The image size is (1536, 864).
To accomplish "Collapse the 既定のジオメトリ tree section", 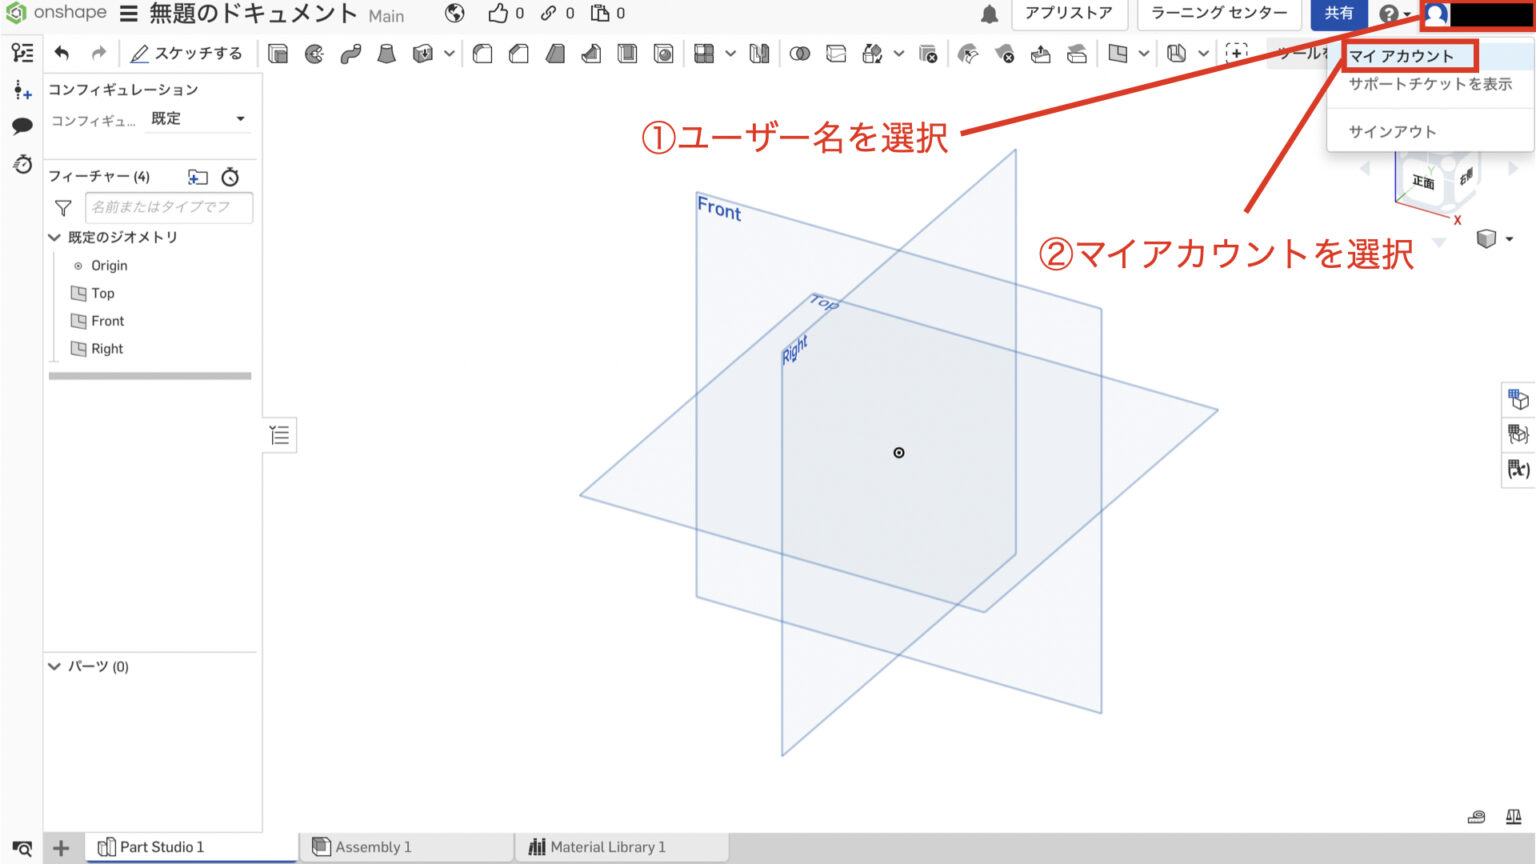I will pos(55,238).
